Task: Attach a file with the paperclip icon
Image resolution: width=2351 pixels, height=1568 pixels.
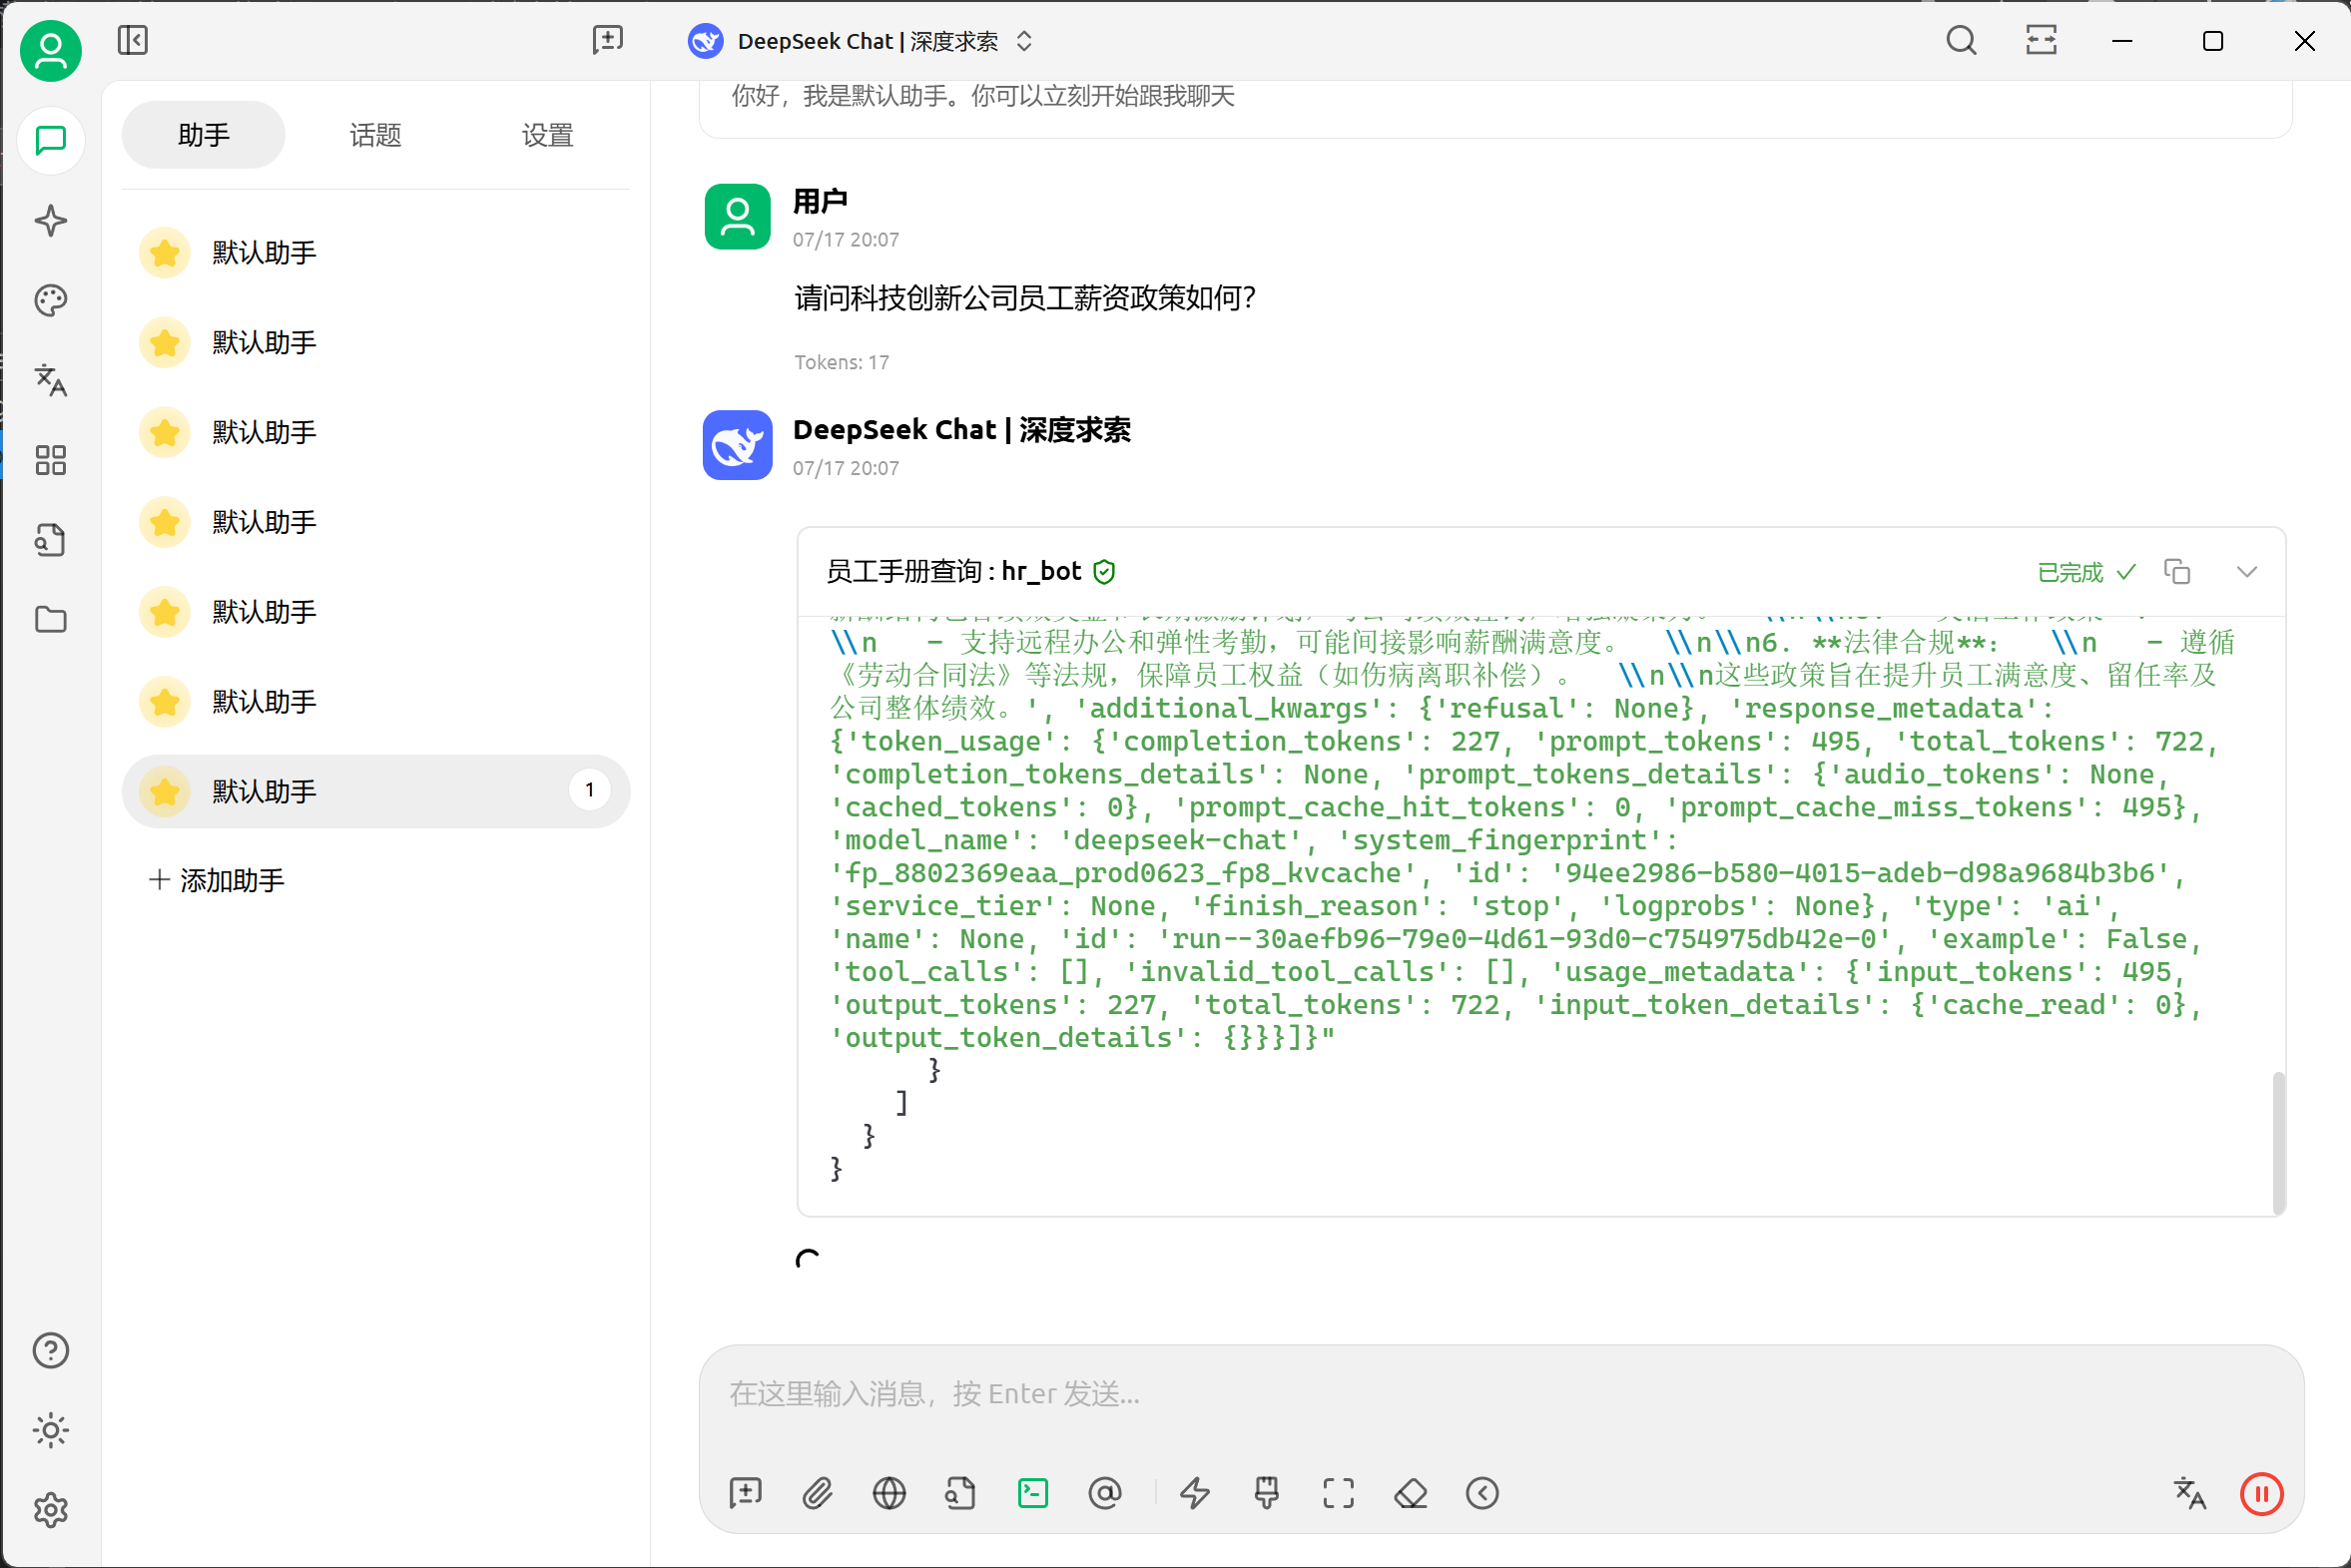Action: [x=817, y=1493]
